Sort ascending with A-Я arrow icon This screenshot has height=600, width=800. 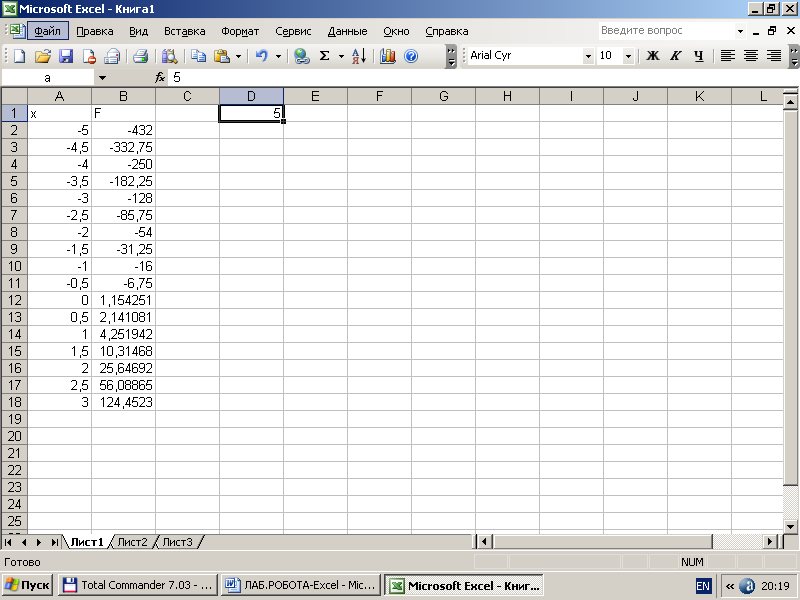tap(359, 56)
